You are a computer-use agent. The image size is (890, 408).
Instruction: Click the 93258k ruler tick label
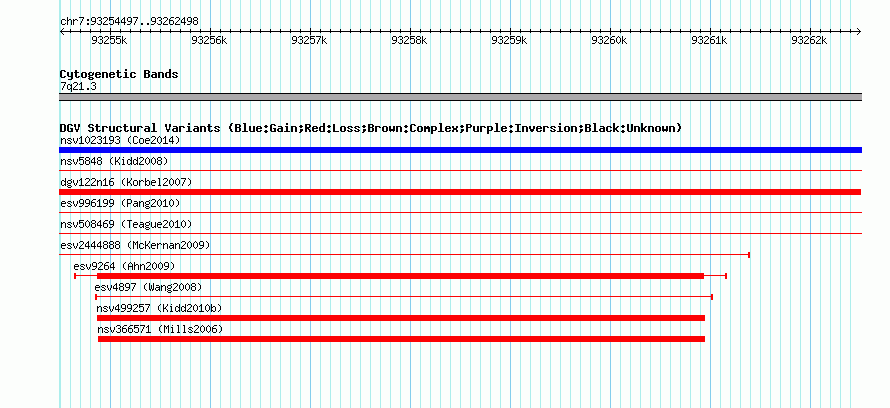(410, 40)
